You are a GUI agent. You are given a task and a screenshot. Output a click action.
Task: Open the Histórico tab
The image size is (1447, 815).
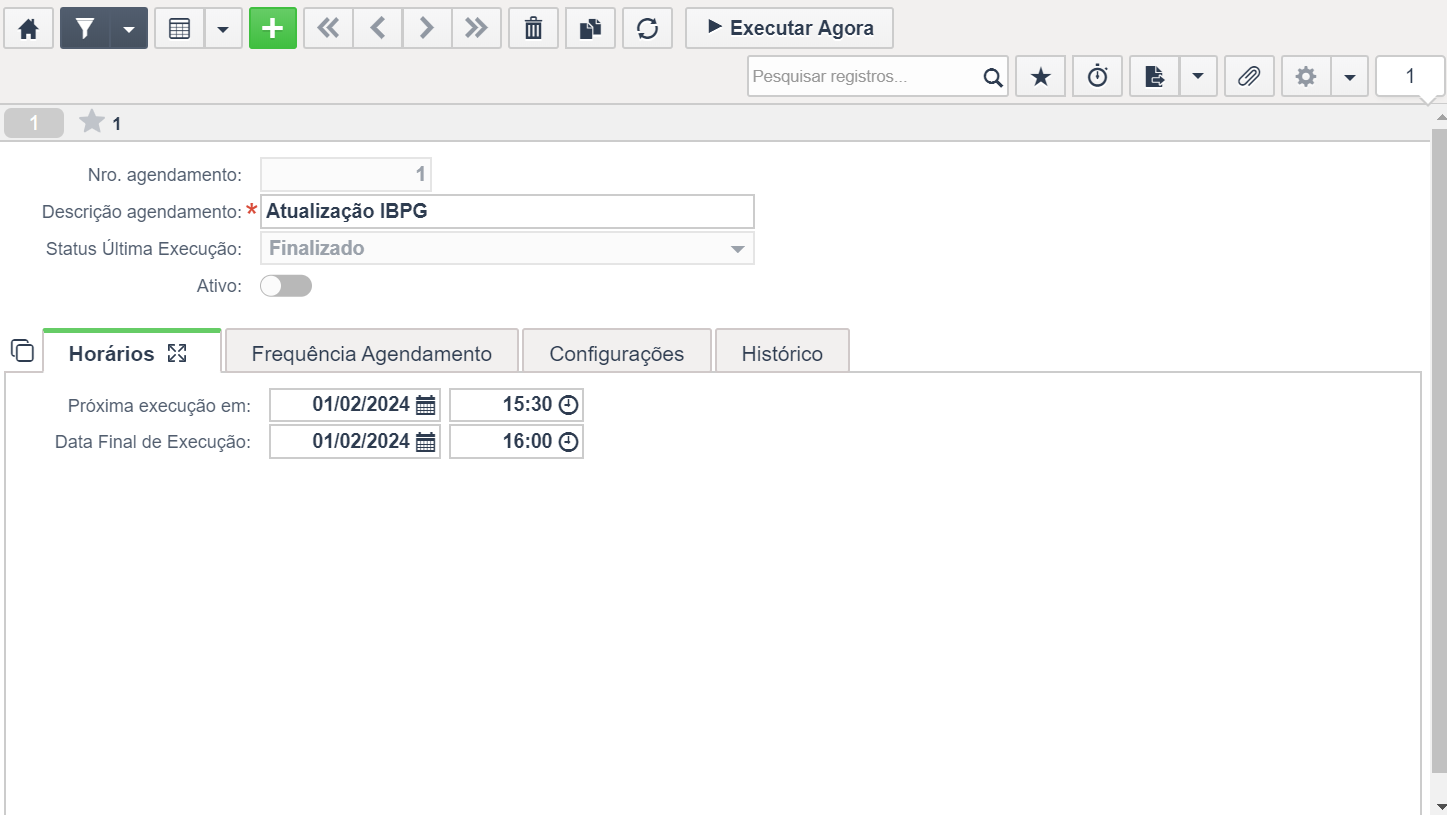click(782, 352)
